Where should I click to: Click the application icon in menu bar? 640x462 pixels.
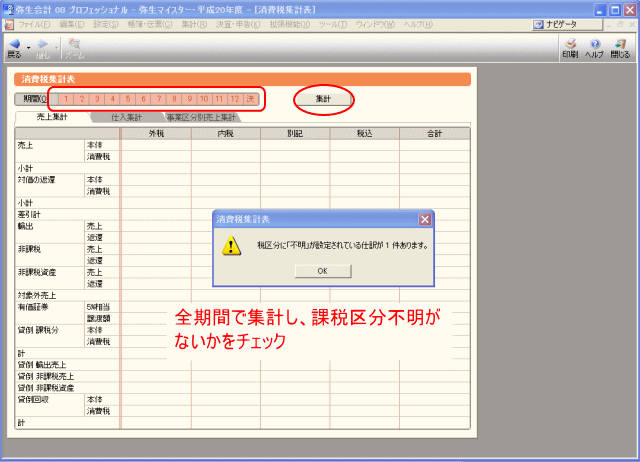(x=9, y=24)
